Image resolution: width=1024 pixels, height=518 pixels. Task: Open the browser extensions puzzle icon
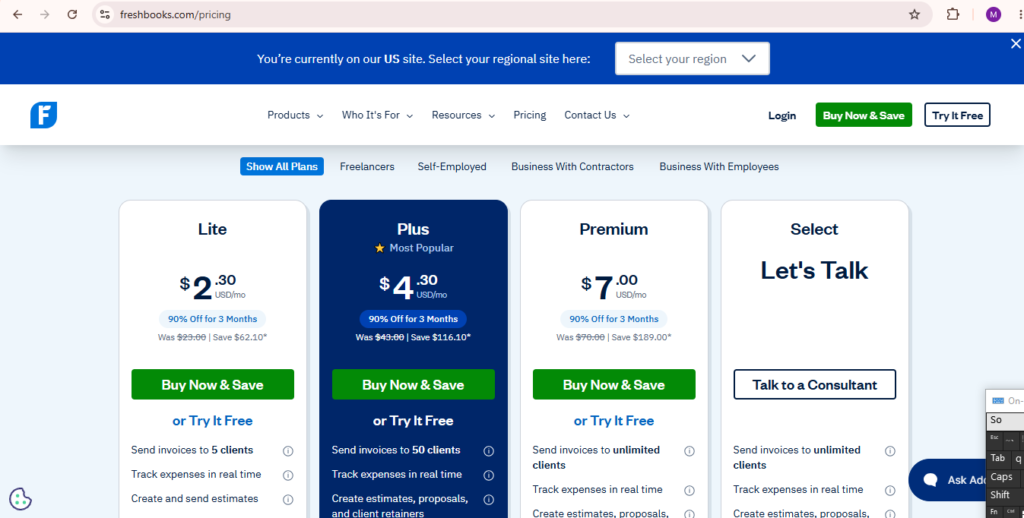[953, 14]
